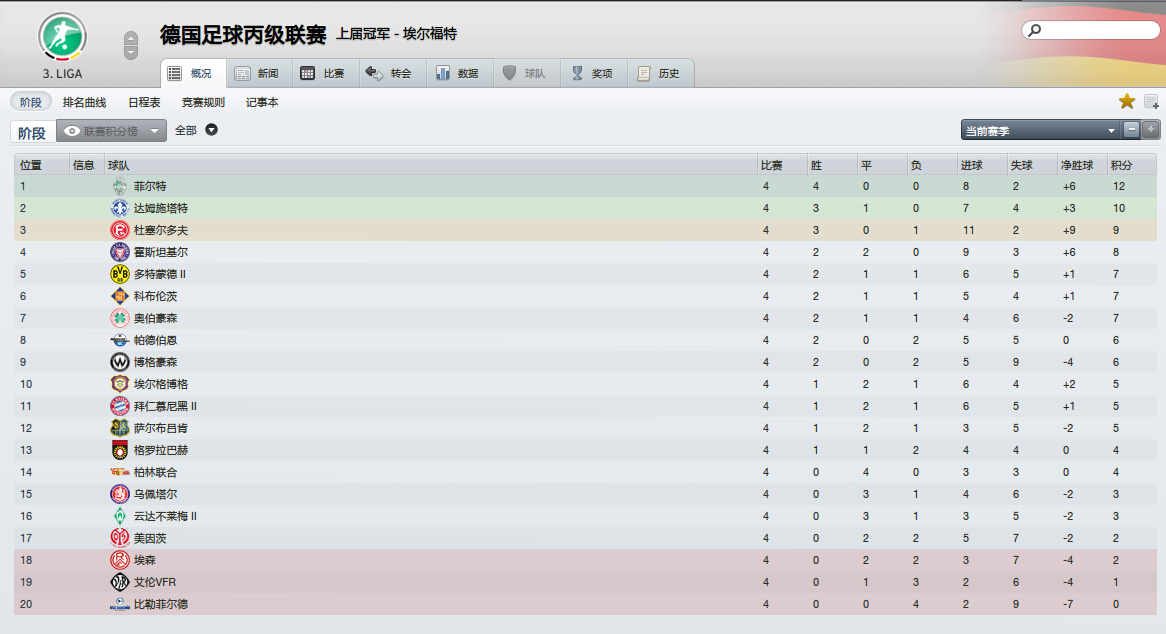
Task: Click the 3. LIGA competition logo
Action: coord(62,37)
